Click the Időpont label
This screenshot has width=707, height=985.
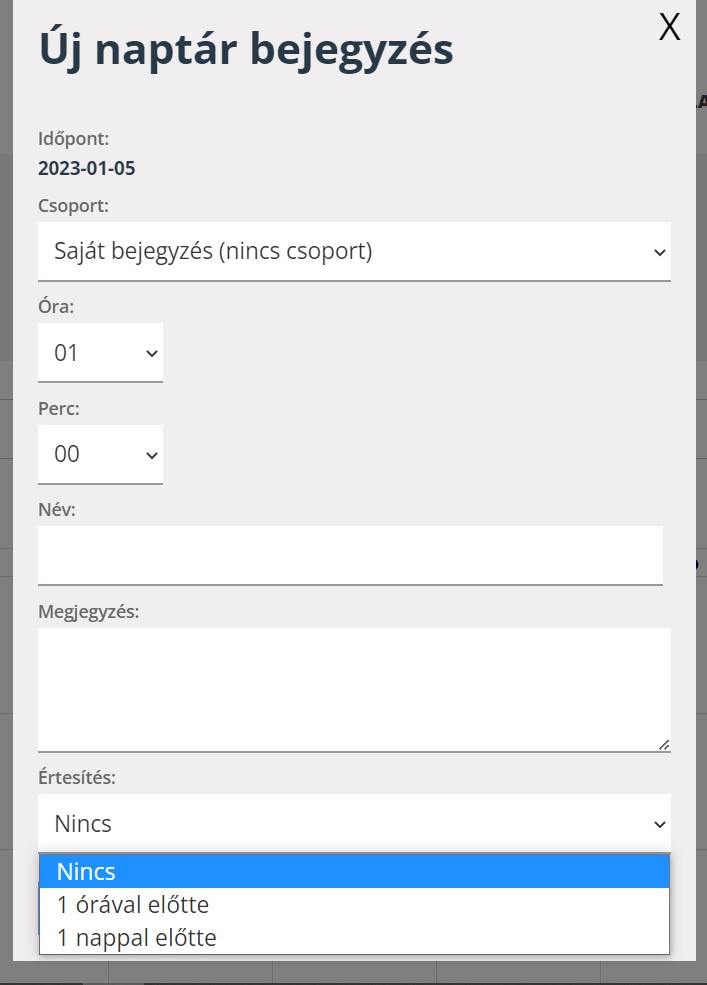click(x=73, y=138)
